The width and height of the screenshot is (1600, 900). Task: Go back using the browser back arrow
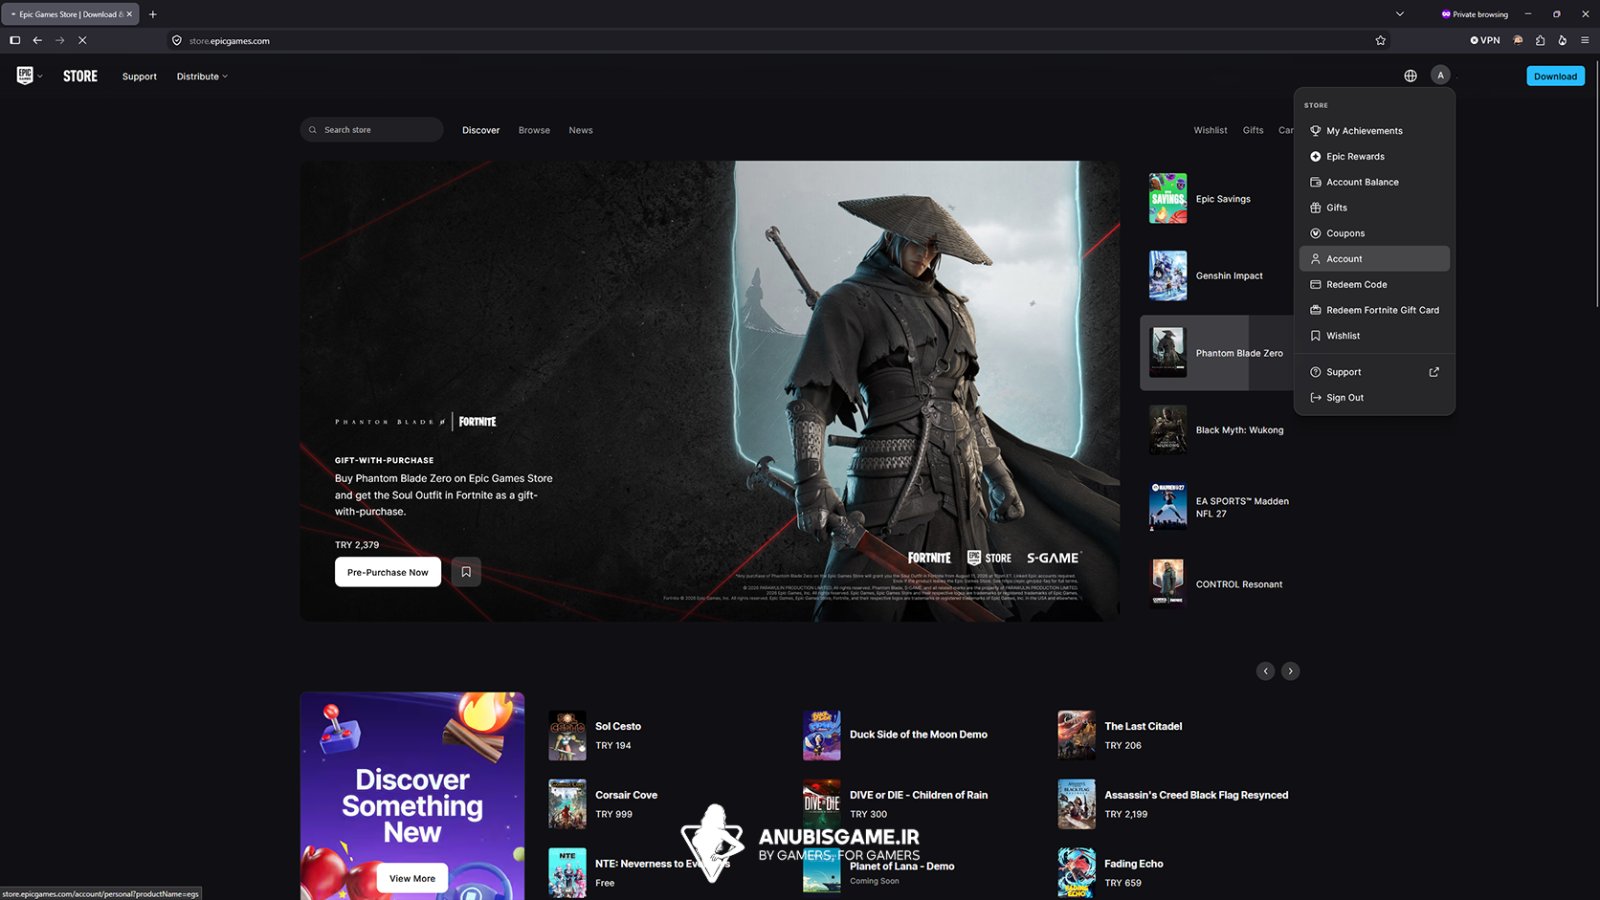pos(37,41)
